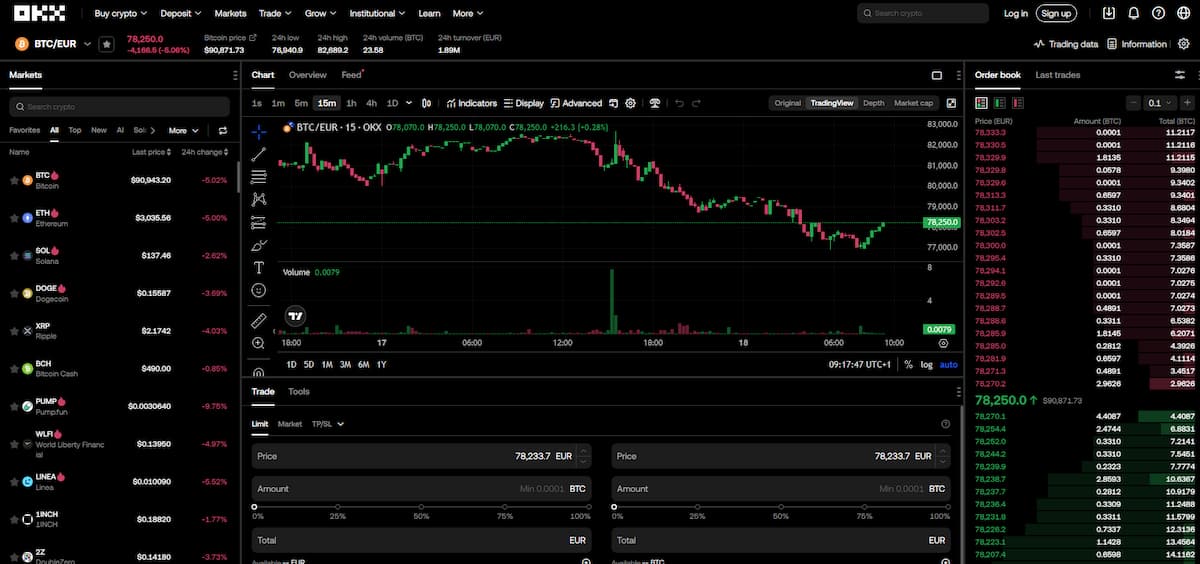This screenshot has width=1200, height=564.
Task: Open TP/SL order type dropdown
Action: [327, 424]
